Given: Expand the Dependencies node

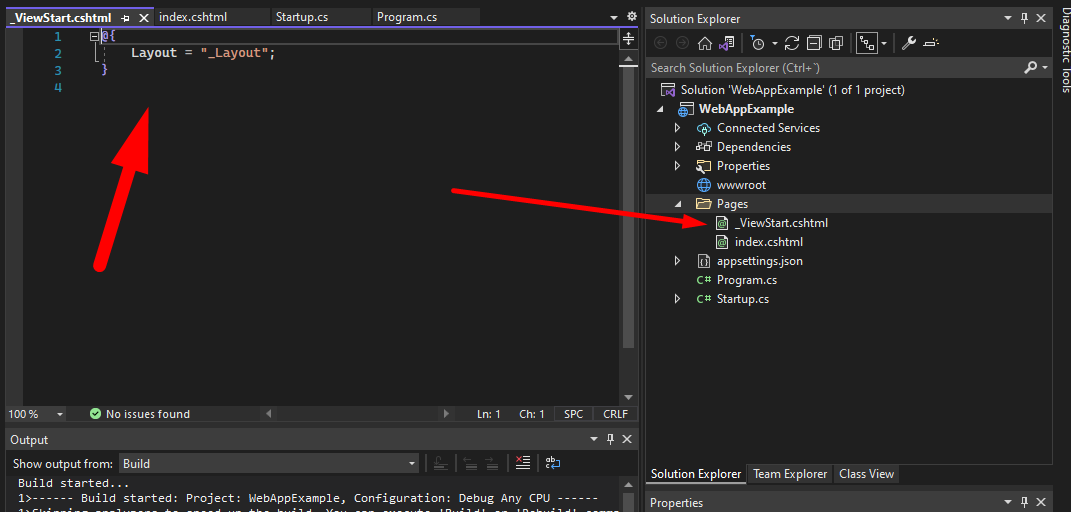Looking at the screenshot, I should click(x=677, y=147).
